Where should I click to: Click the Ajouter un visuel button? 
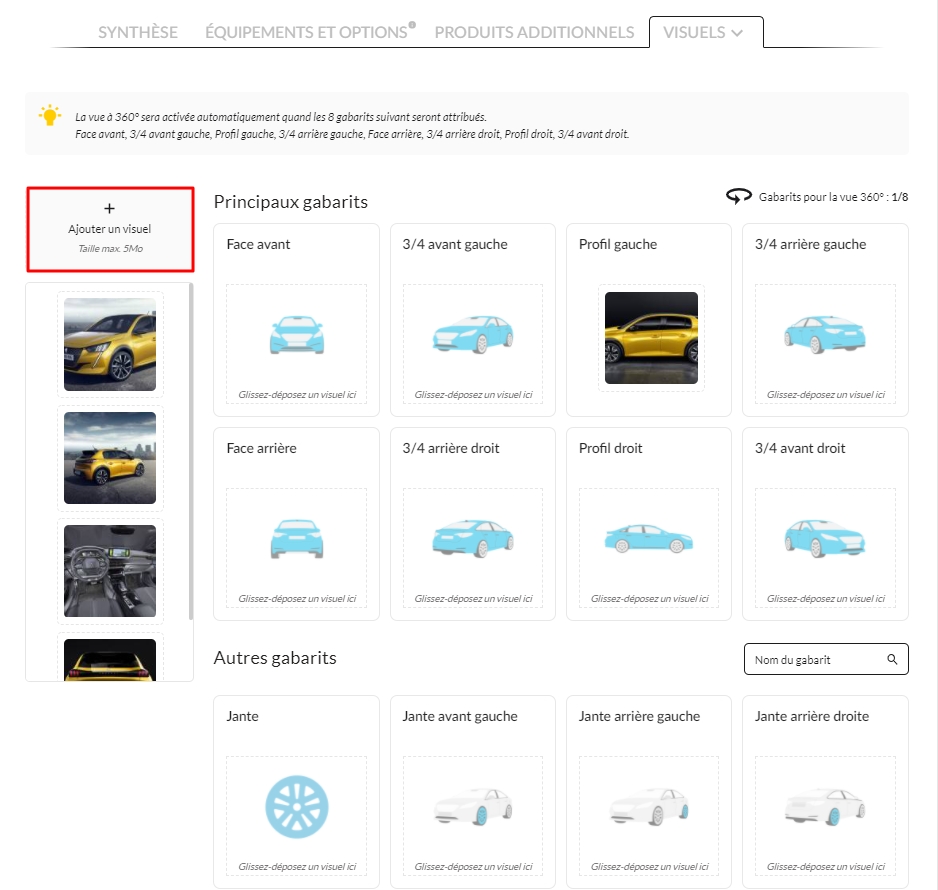(110, 229)
